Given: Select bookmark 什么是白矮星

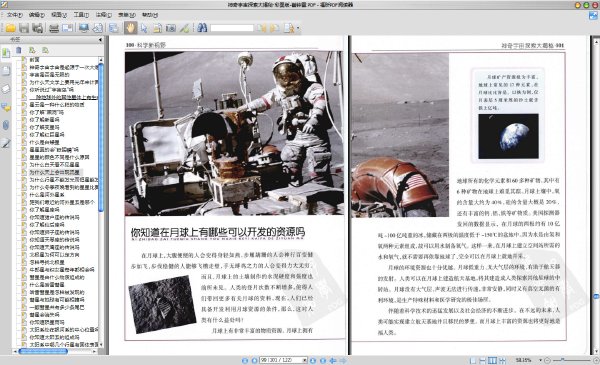Looking at the screenshot, I should click(x=44, y=142).
